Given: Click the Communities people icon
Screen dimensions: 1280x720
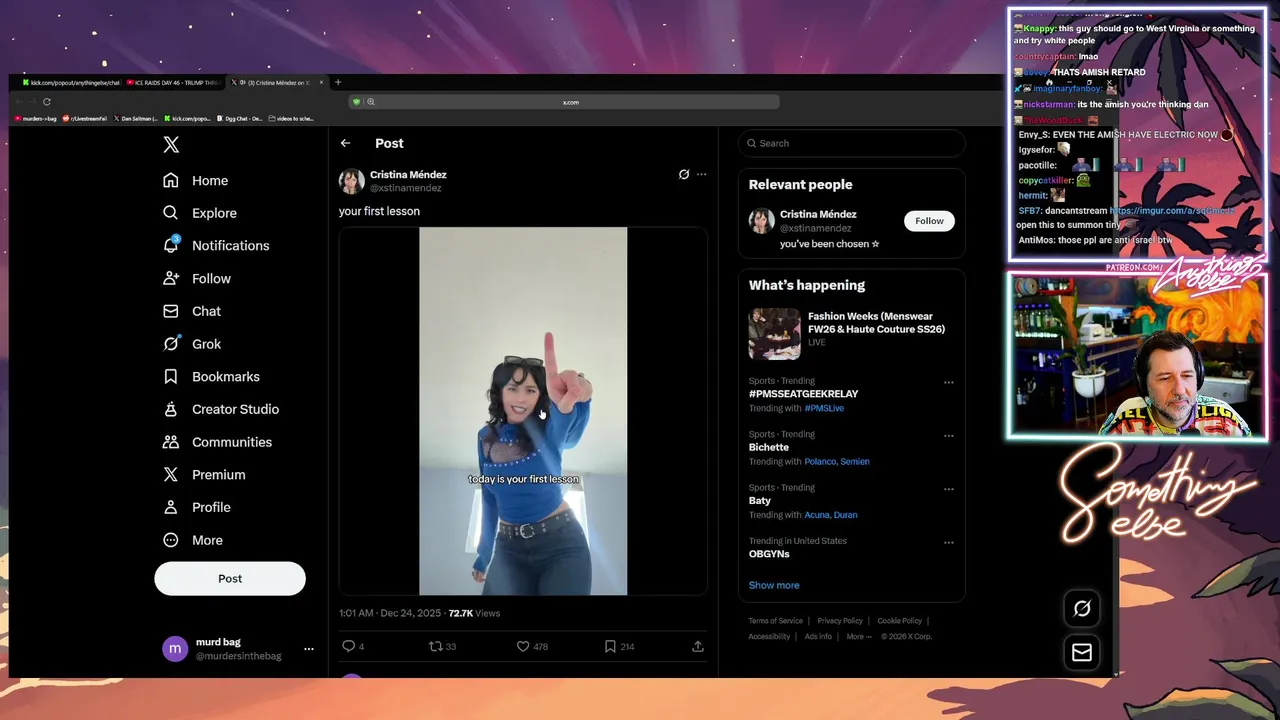Looking at the screenshot, I should (x=171, y=442).
